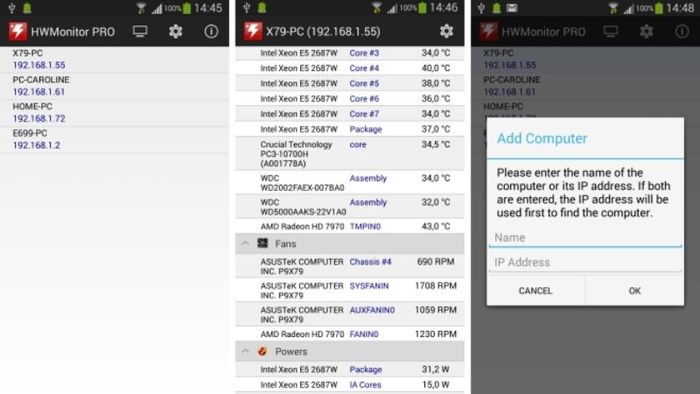Select PC-CAROLINE computer entry
700x394 pixels.
tap(114, 86)
